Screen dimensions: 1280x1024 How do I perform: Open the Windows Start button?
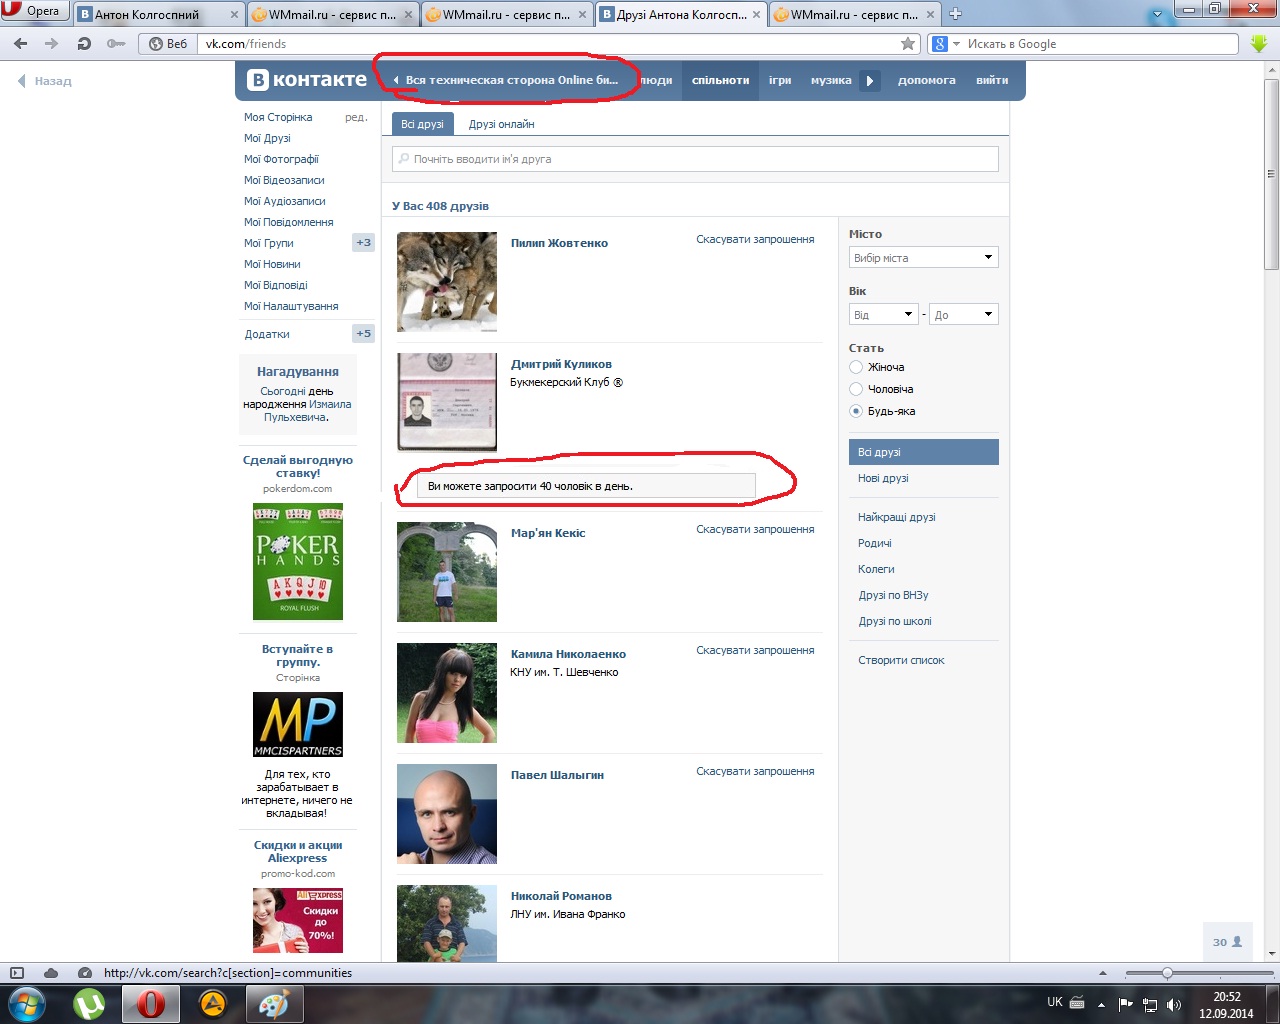tap(27, 1004)
